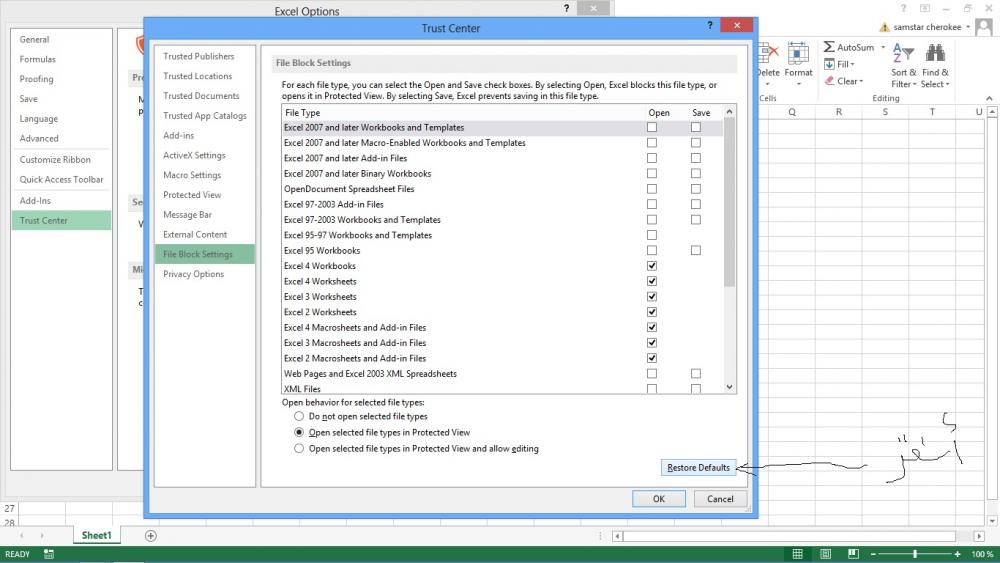Click the AutoSum icon in the ribbon
This screenshot has width=1000, height=563.
tap(829, 47)
